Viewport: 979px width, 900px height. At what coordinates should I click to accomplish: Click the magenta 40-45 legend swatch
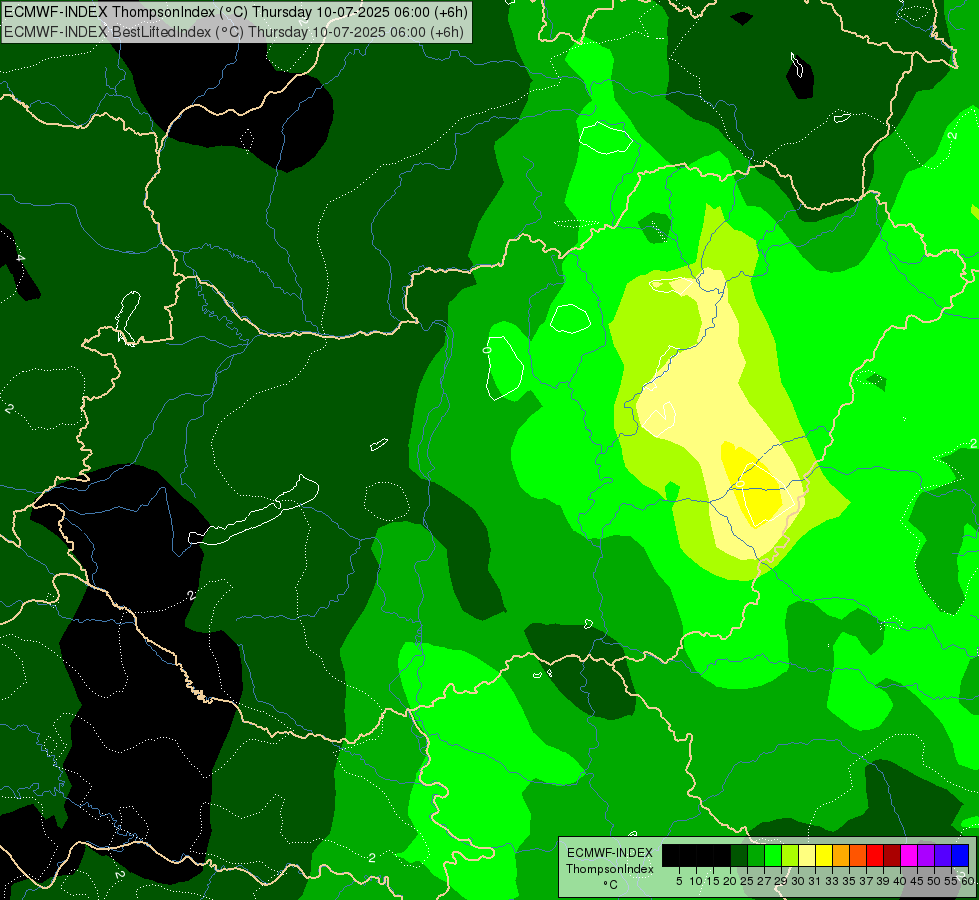point(908,855)
